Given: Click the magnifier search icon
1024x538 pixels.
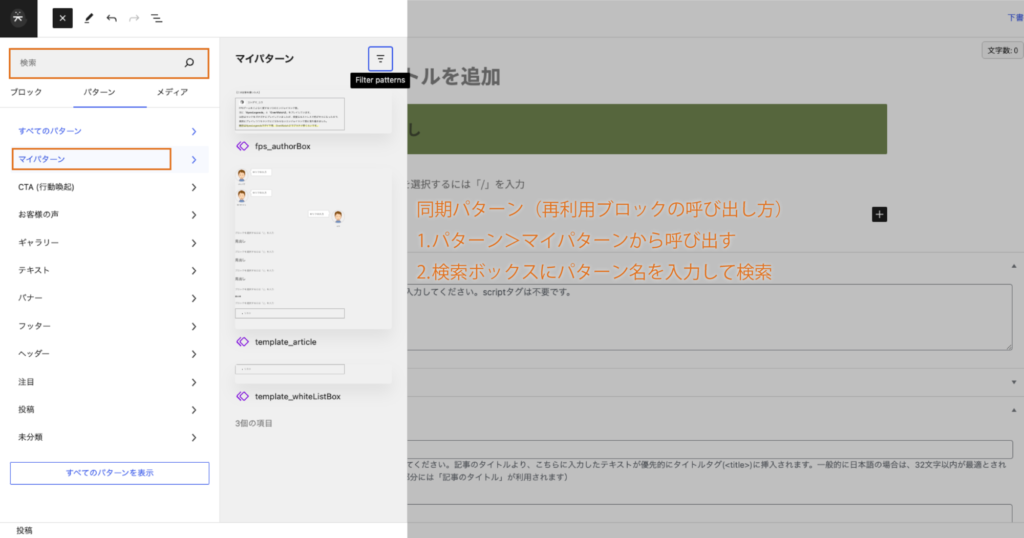Looking at the screenshot, I should point(189,63).
